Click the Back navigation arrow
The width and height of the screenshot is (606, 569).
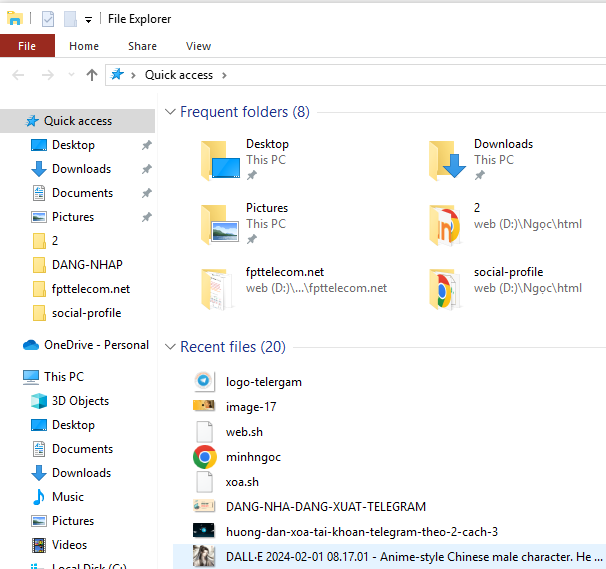[x=18, y=75]
